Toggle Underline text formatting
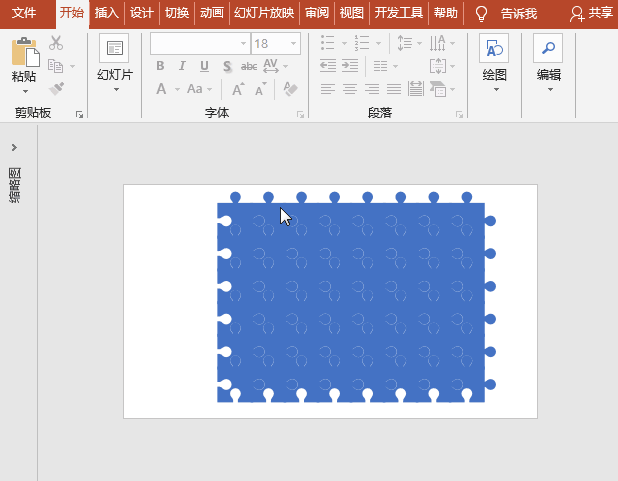Viewport: 618px width, 481px height. coord(204,66)
